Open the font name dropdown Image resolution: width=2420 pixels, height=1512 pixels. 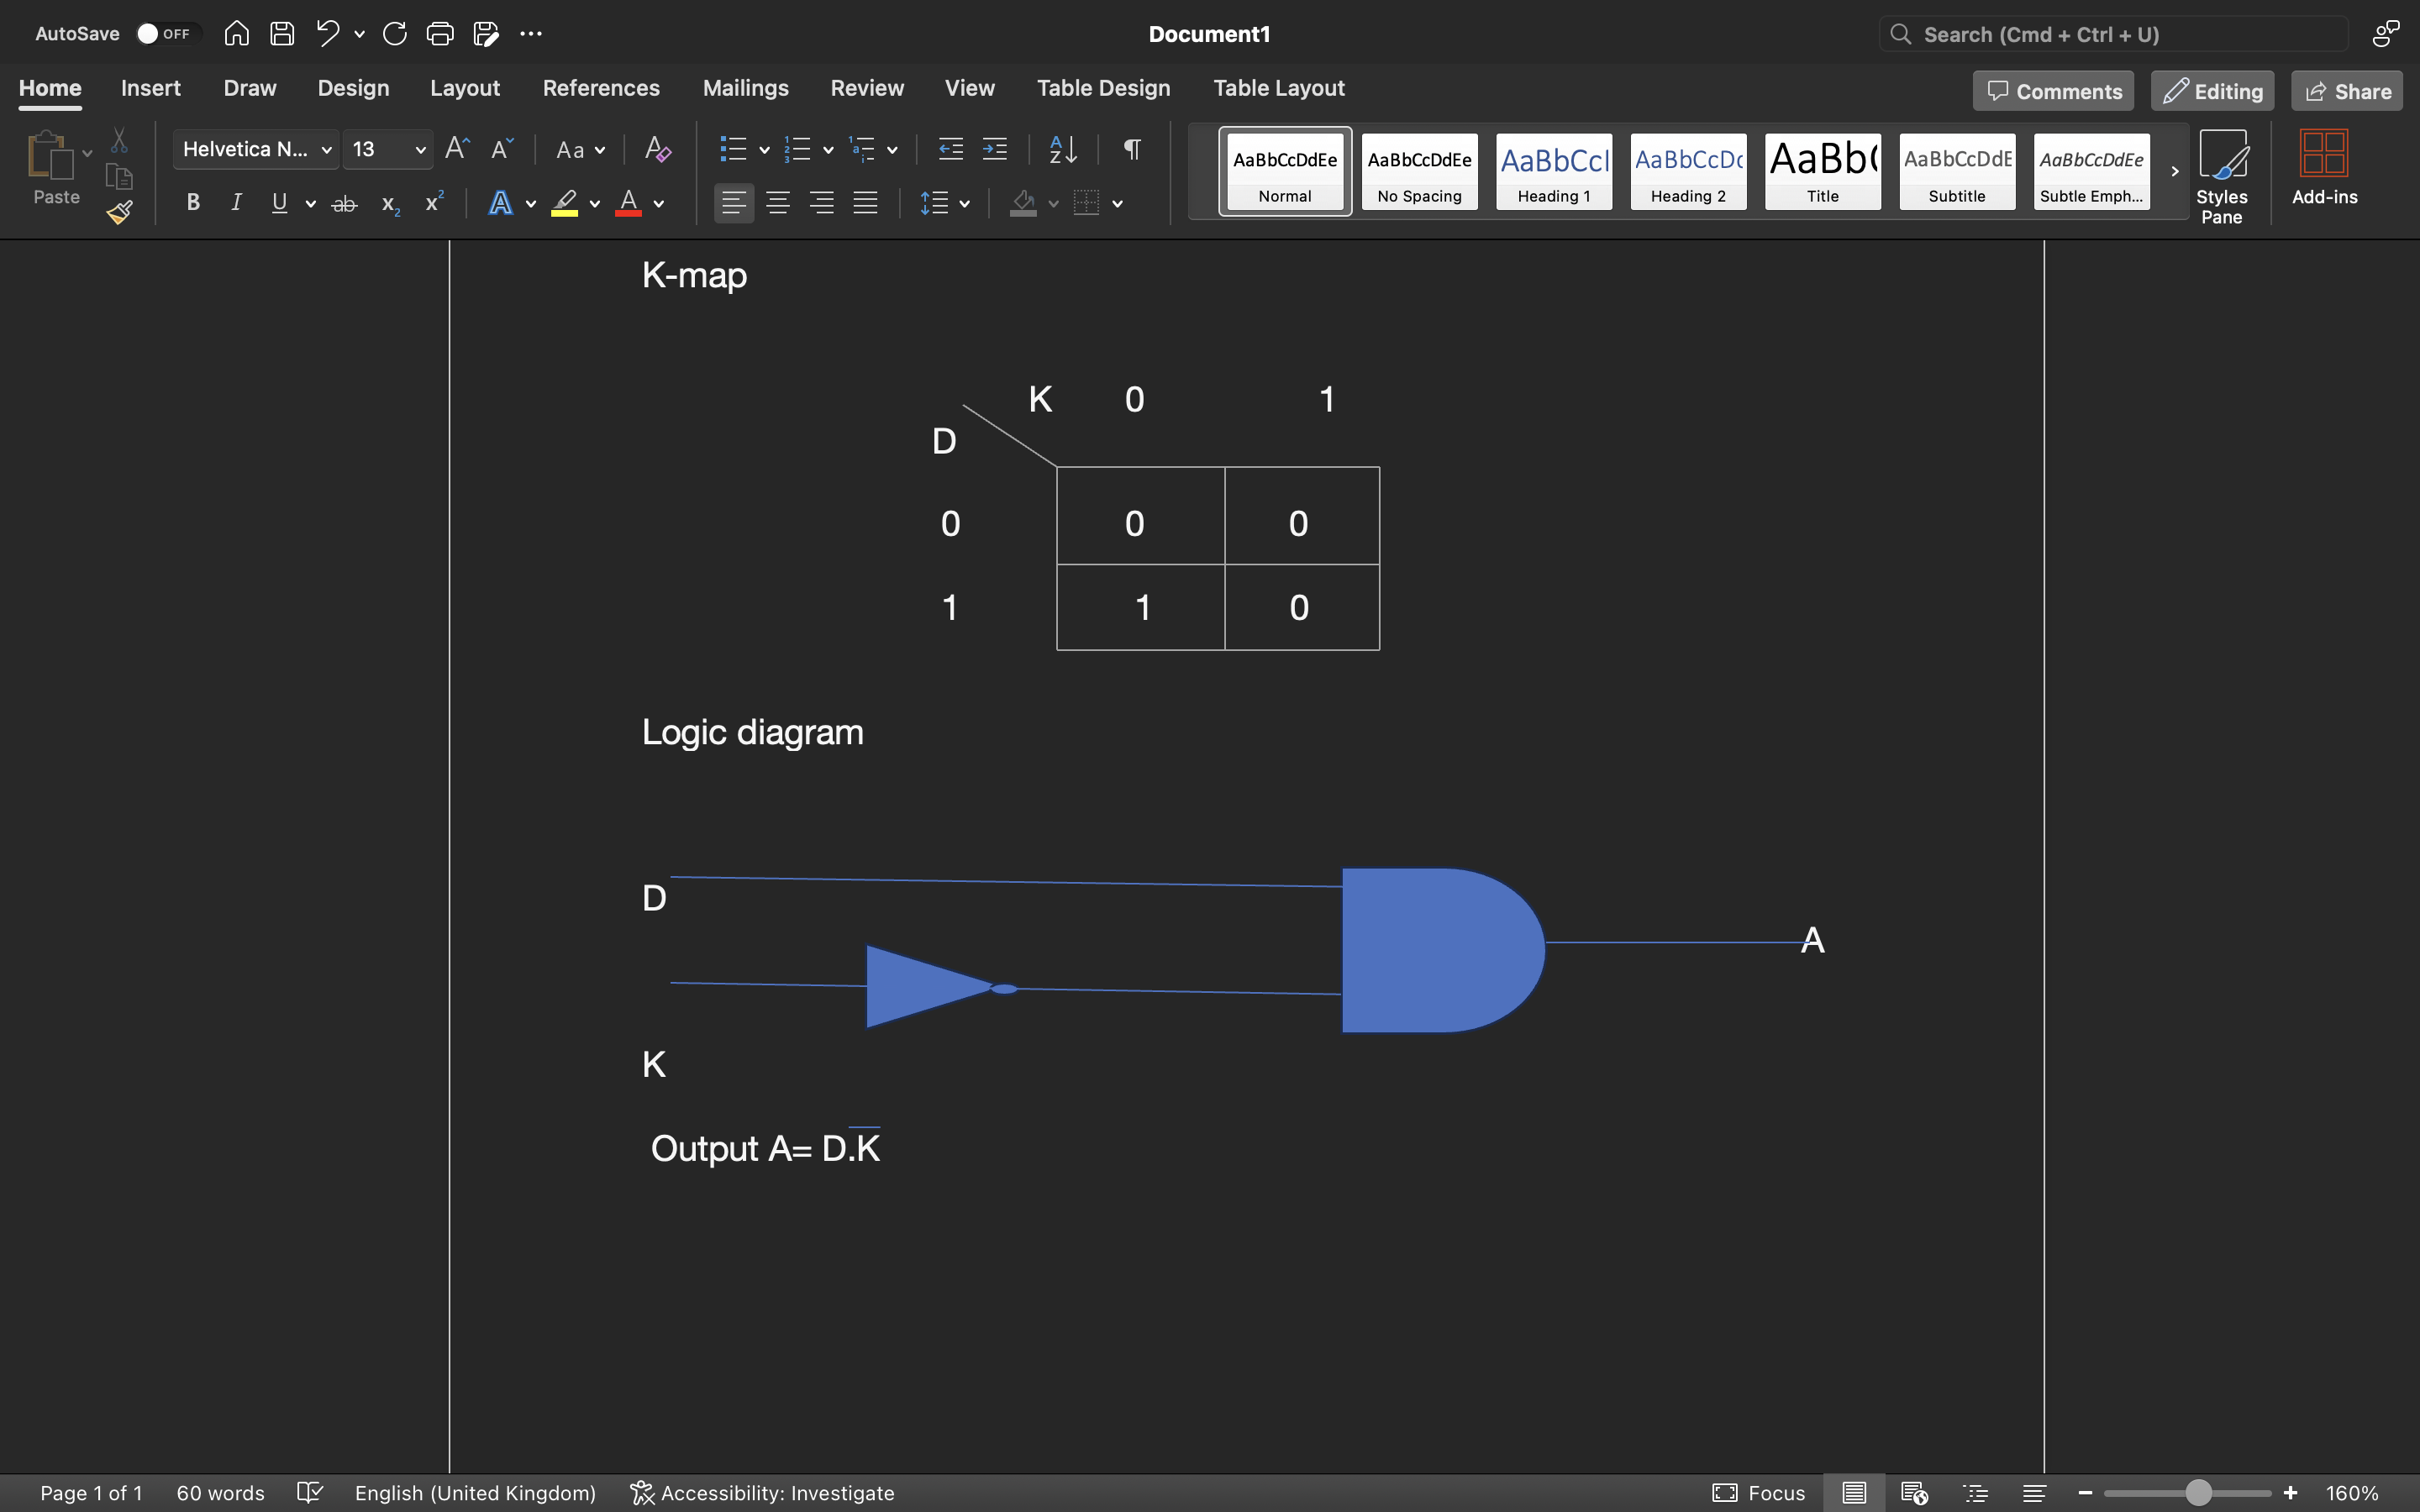tap(326, 150)
